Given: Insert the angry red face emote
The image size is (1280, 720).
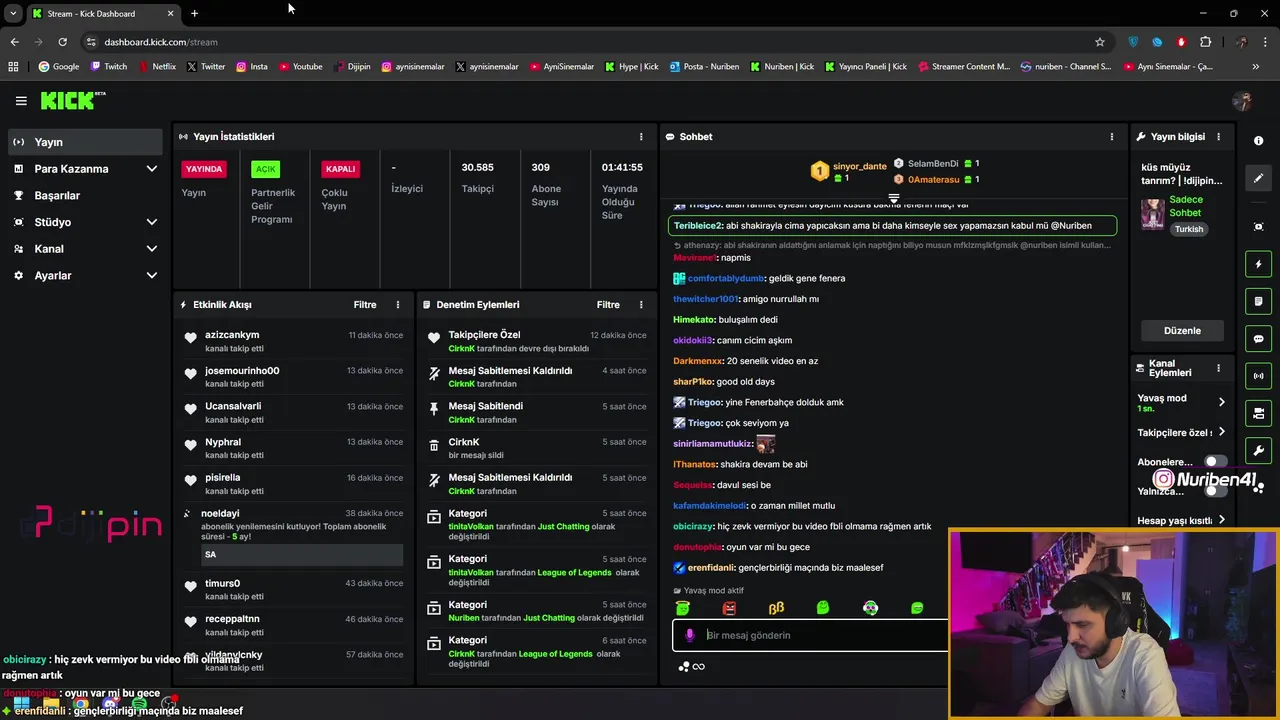Looking at the screenshot, I should click(x=729, y=608).
